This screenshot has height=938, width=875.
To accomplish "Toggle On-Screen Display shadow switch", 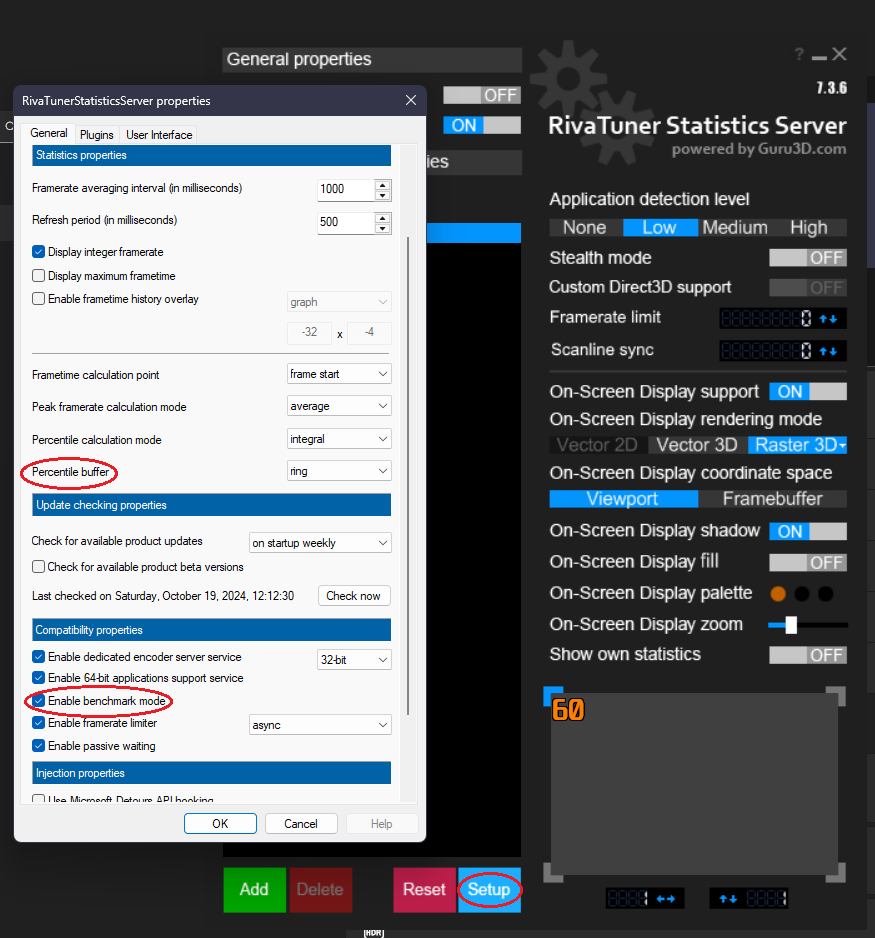I will click(x=808, y=531).
